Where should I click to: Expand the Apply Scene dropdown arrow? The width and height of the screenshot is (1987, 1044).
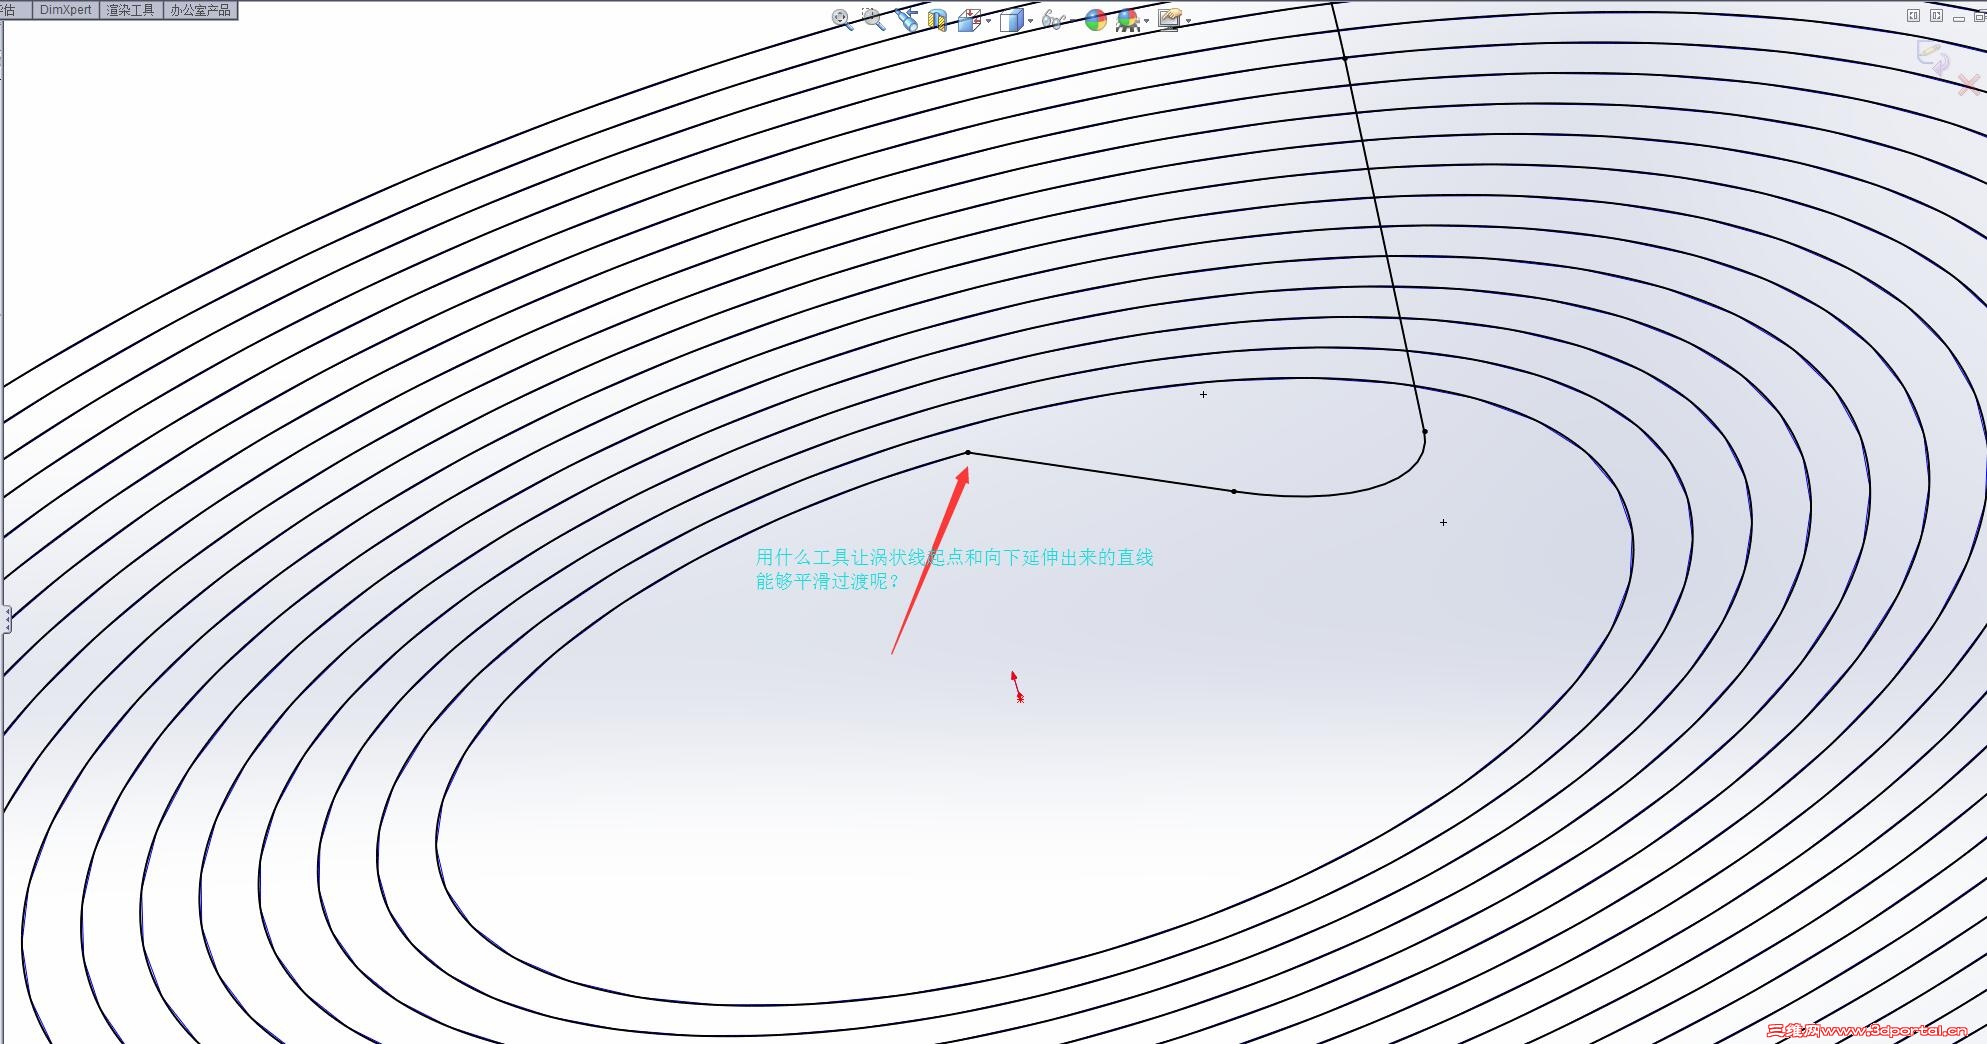point(1146,21)
